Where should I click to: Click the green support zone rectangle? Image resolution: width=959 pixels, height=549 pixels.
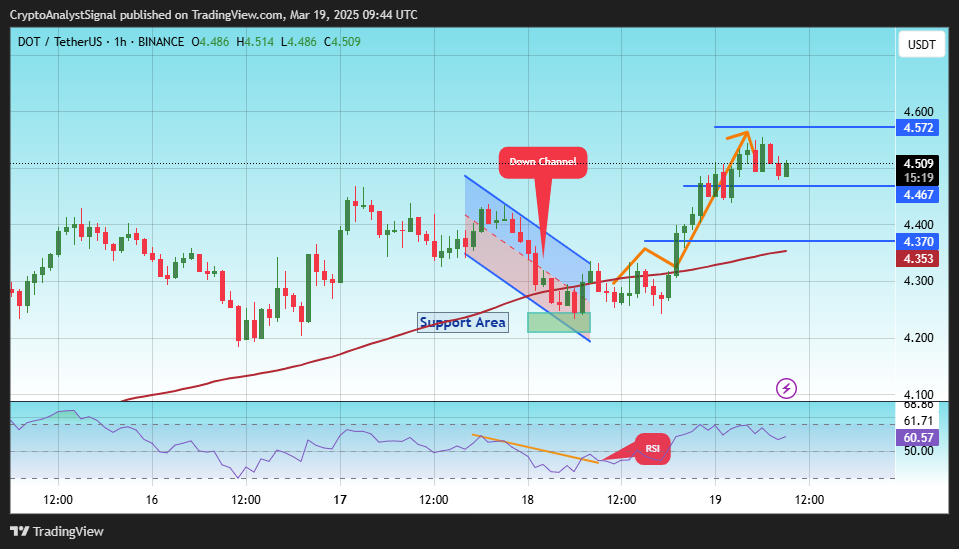pos(559,322)
